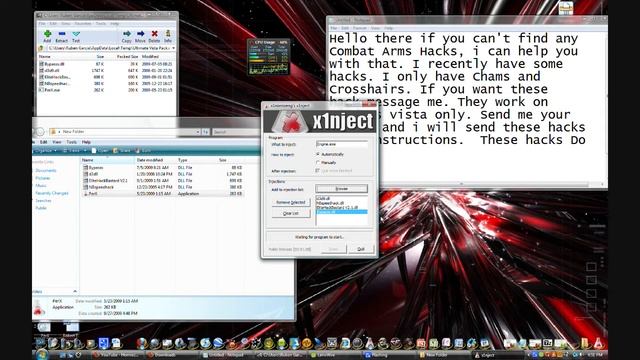Viewport: 640px width, 360px height.
Task: Click the Info icon in 7-Zip
Action: tap(168, 34)
